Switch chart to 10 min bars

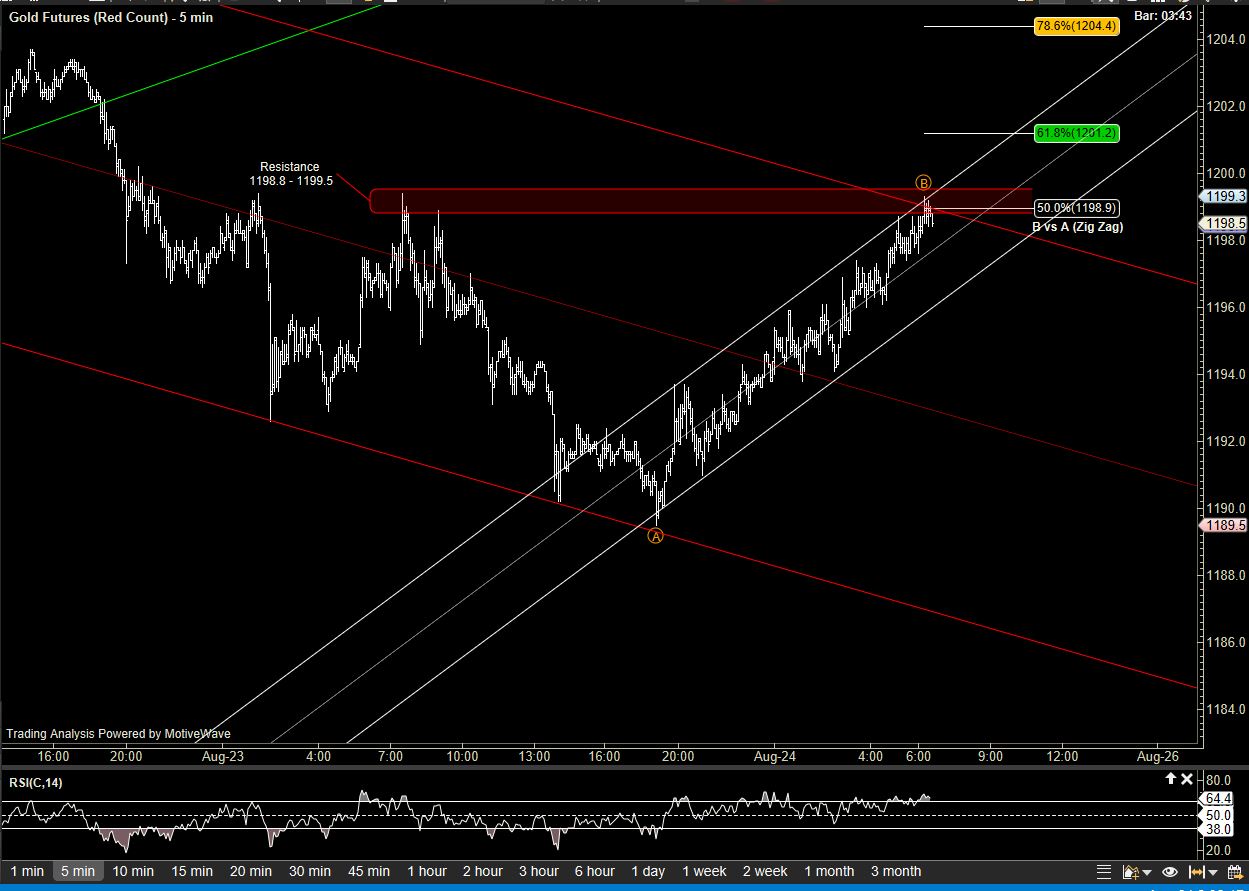click(133, 871)
